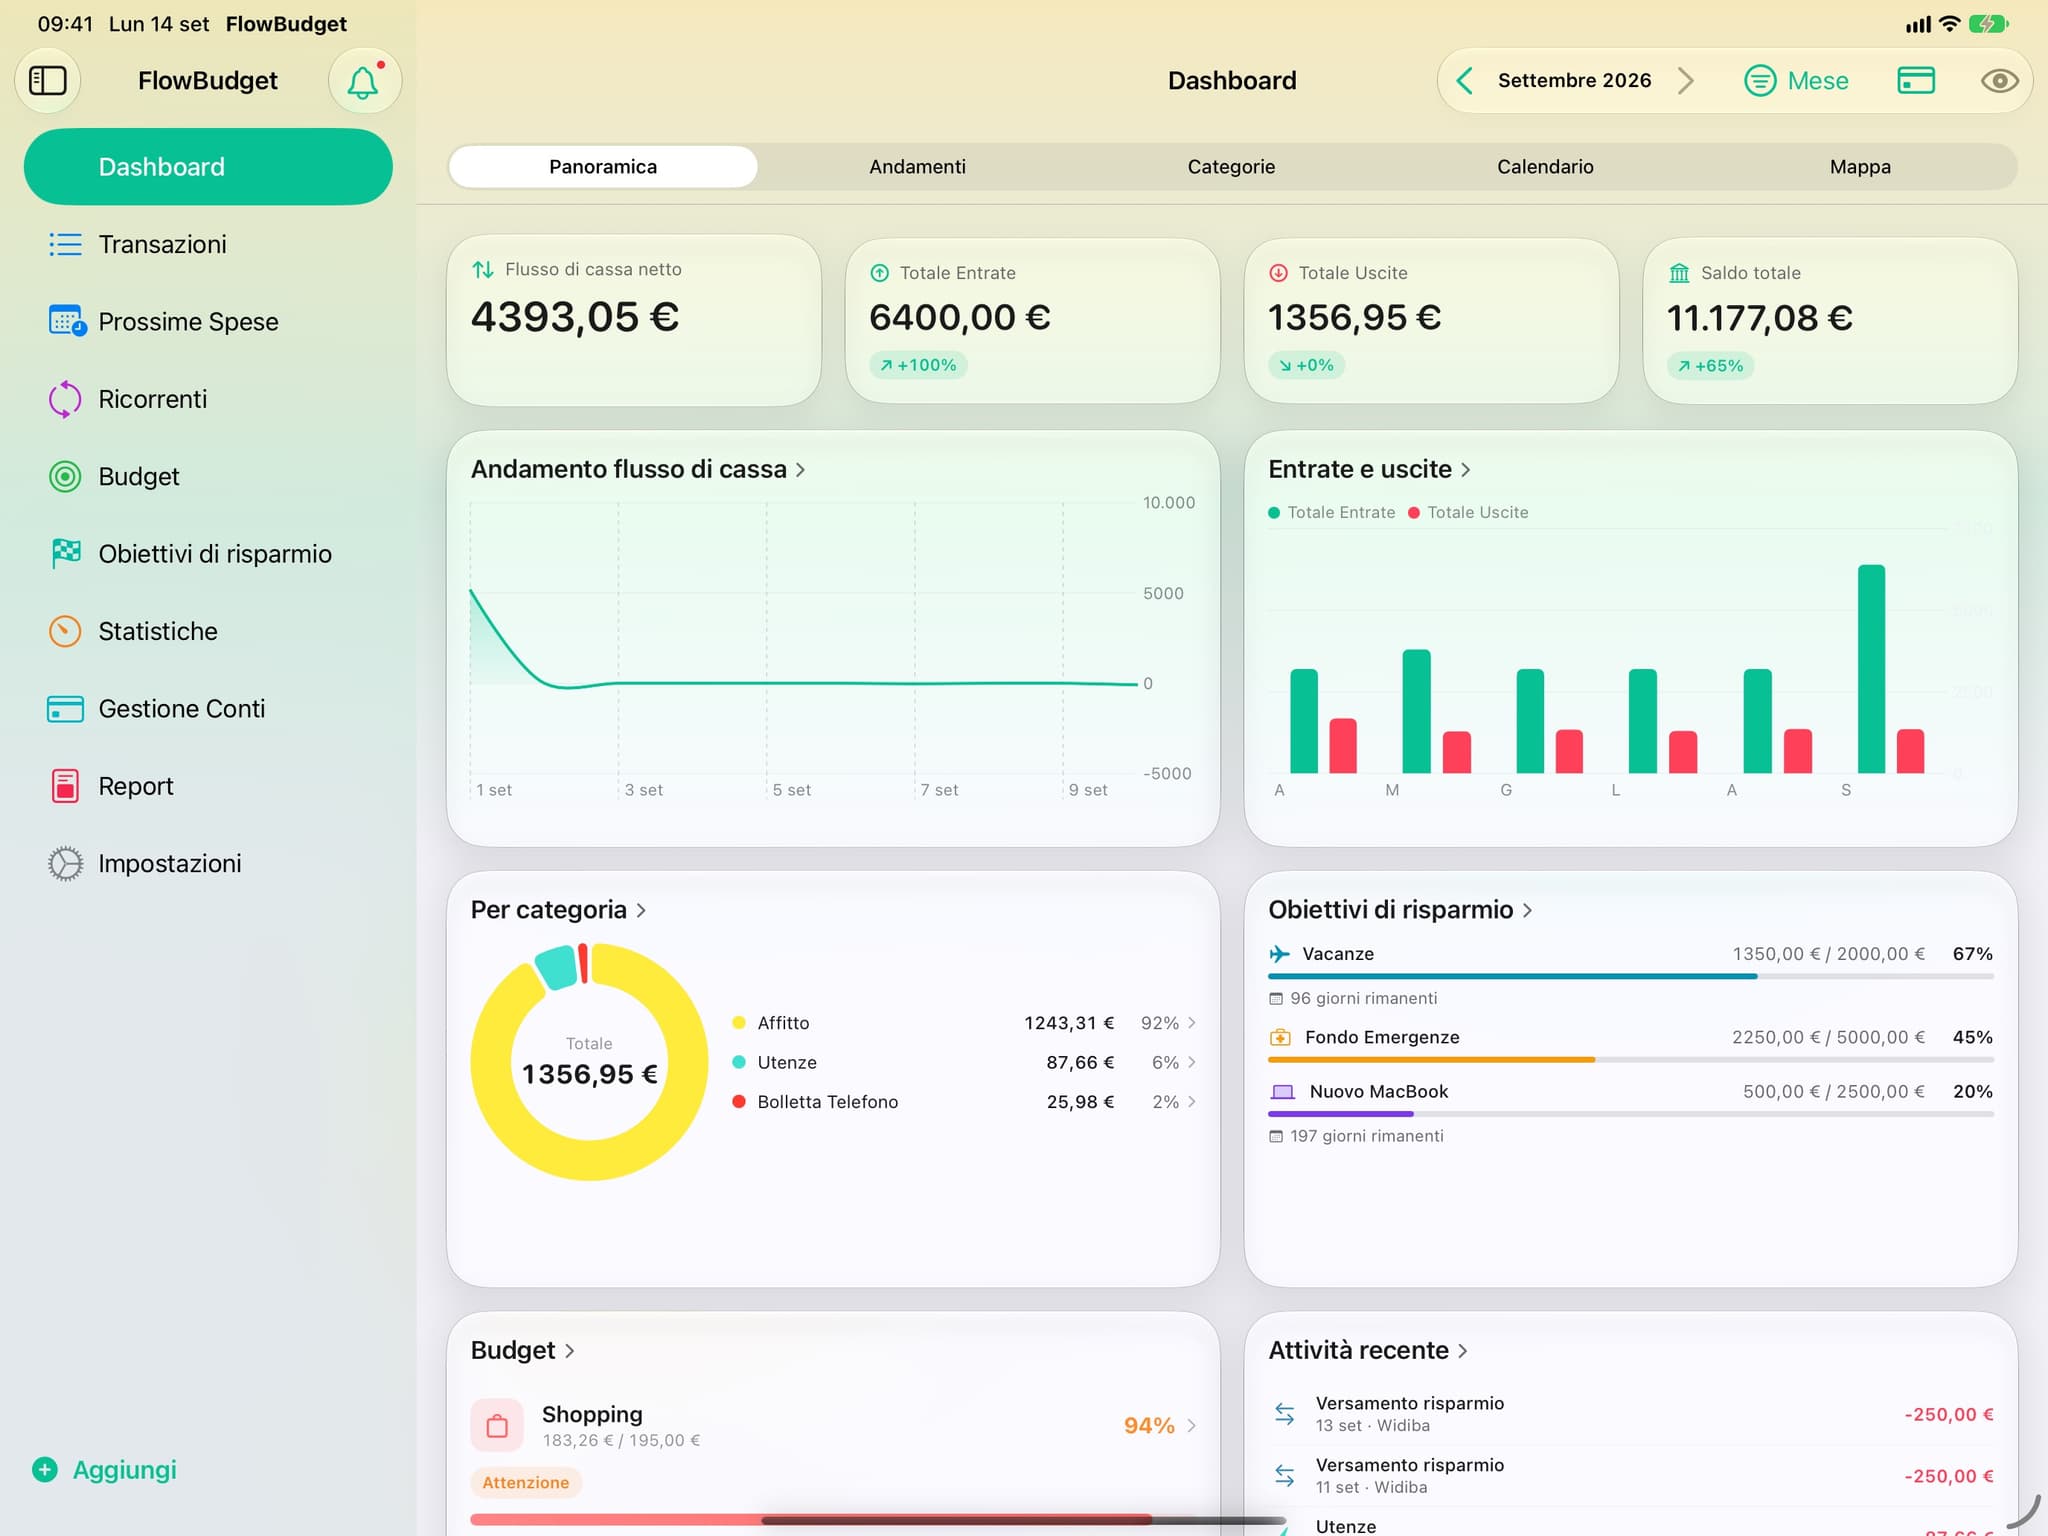Click the Nuovo MacBook laptop icon
The width and height of the screenshot is (2048, 1536).
[x=1282, y=1092]
